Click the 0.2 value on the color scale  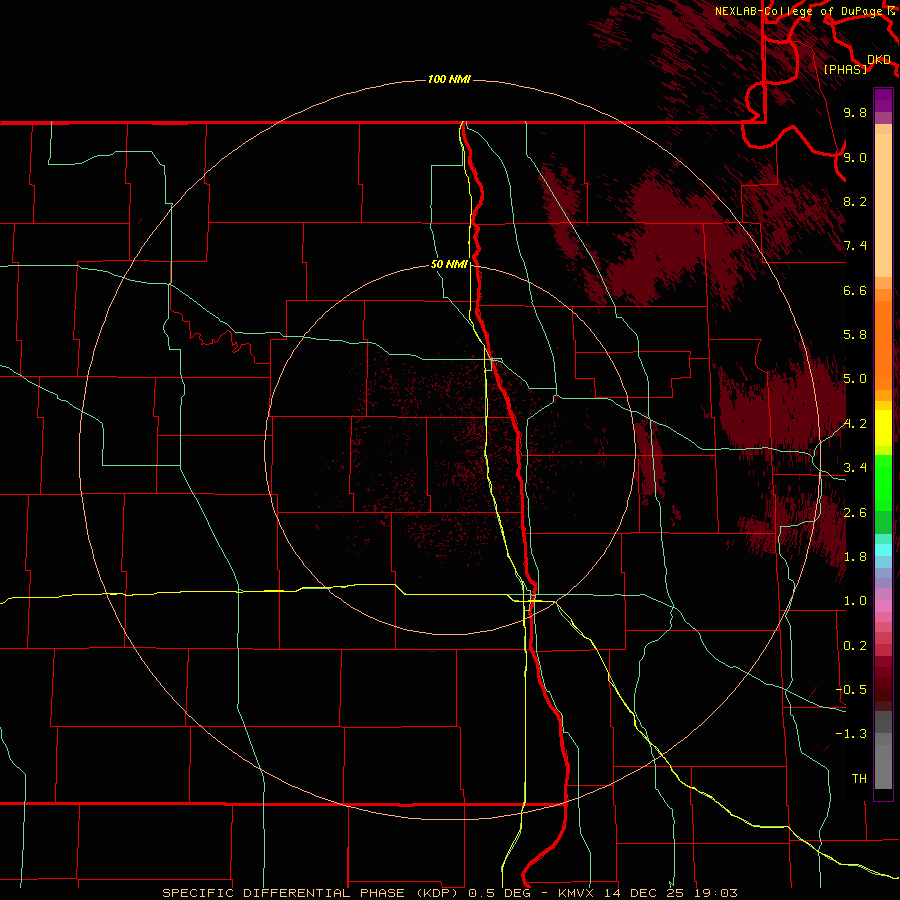pos(855,646)
